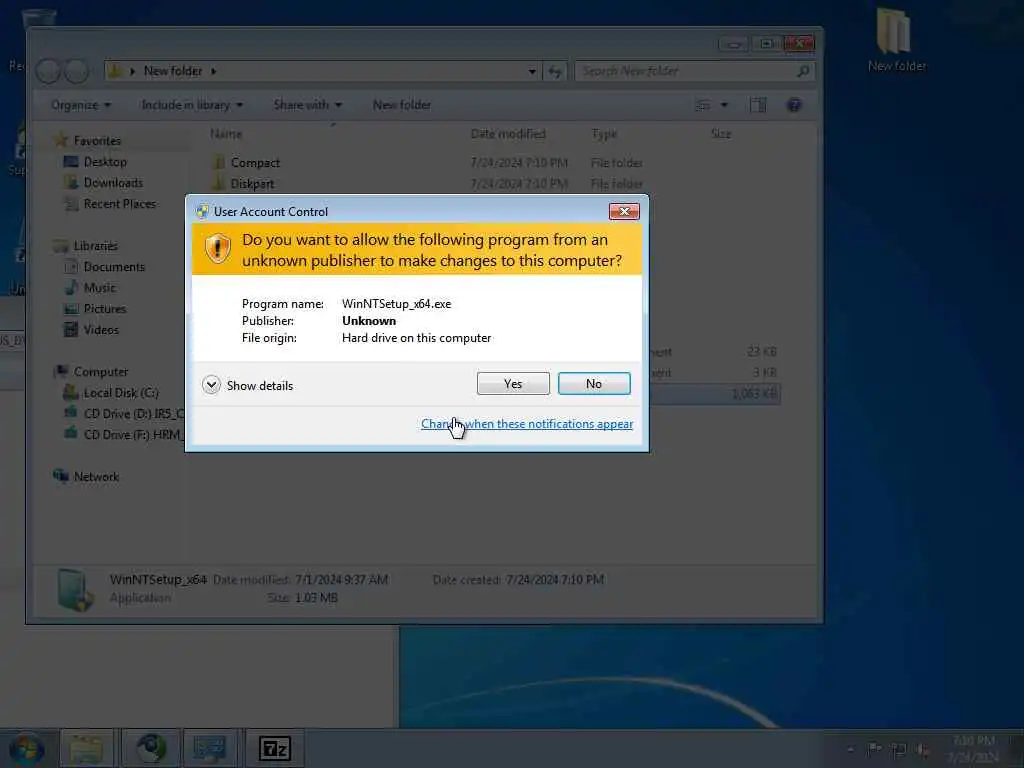
Task: Select Music library
Action: pos(99,287)
